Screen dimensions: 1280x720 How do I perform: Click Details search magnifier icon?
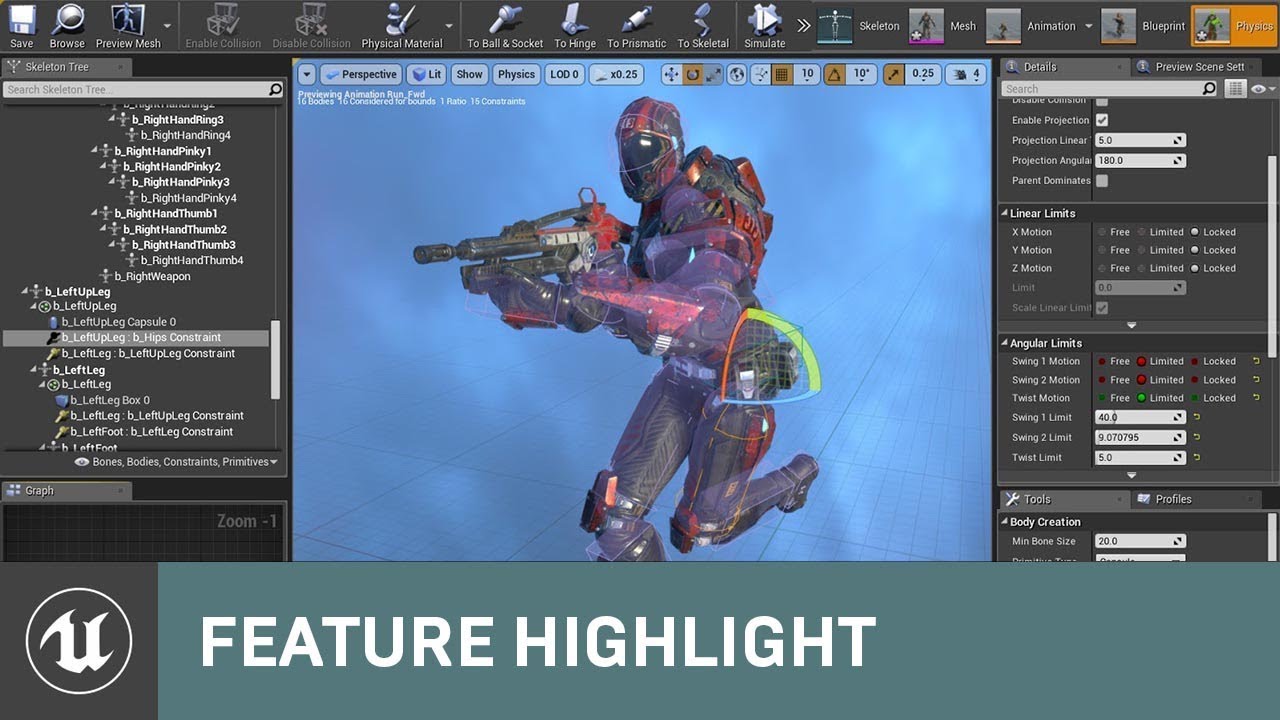[x=1209, y=89]
